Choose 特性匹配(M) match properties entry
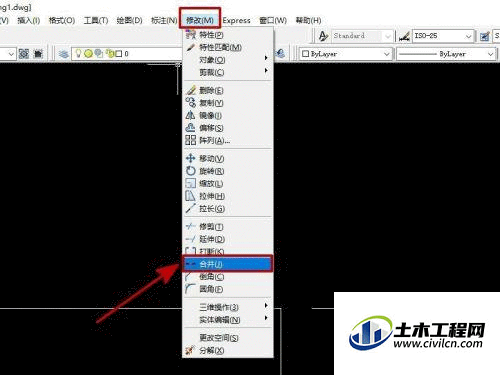The width and height of the screenshot is (500, 375). (228, 47)
